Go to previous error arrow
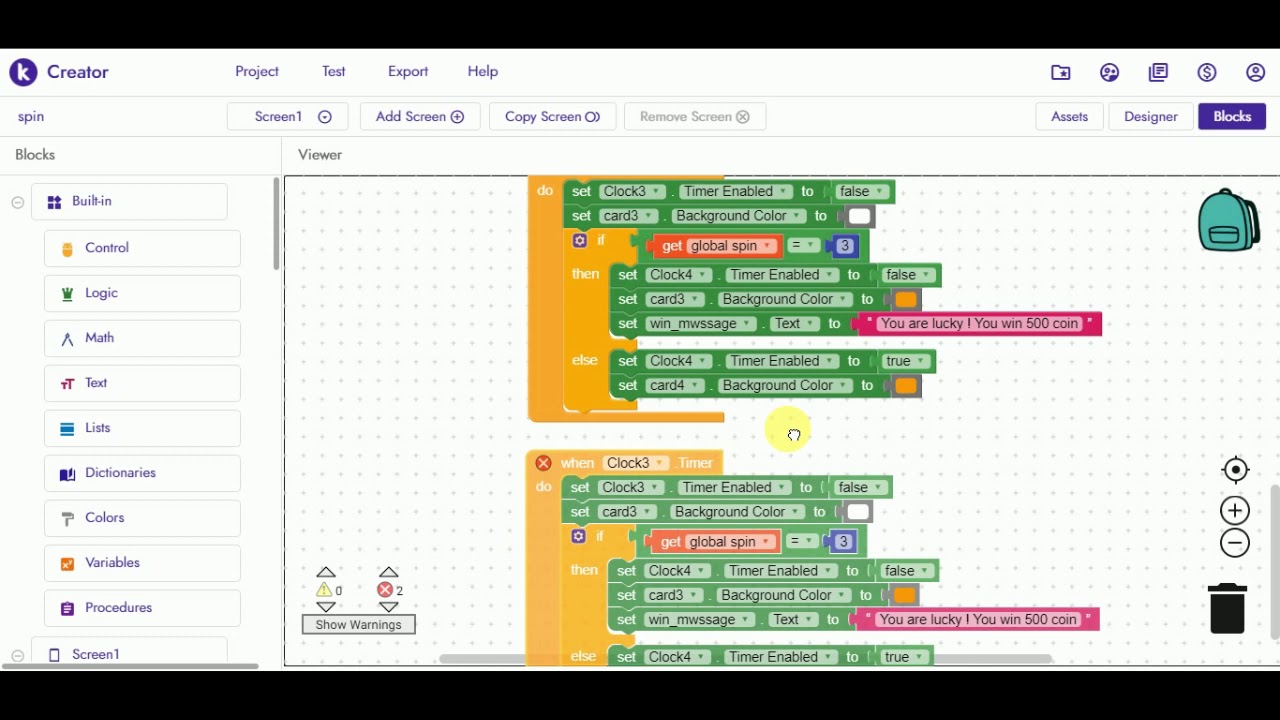Viewport: 1280px width, 720px height. tap(389, 572)
